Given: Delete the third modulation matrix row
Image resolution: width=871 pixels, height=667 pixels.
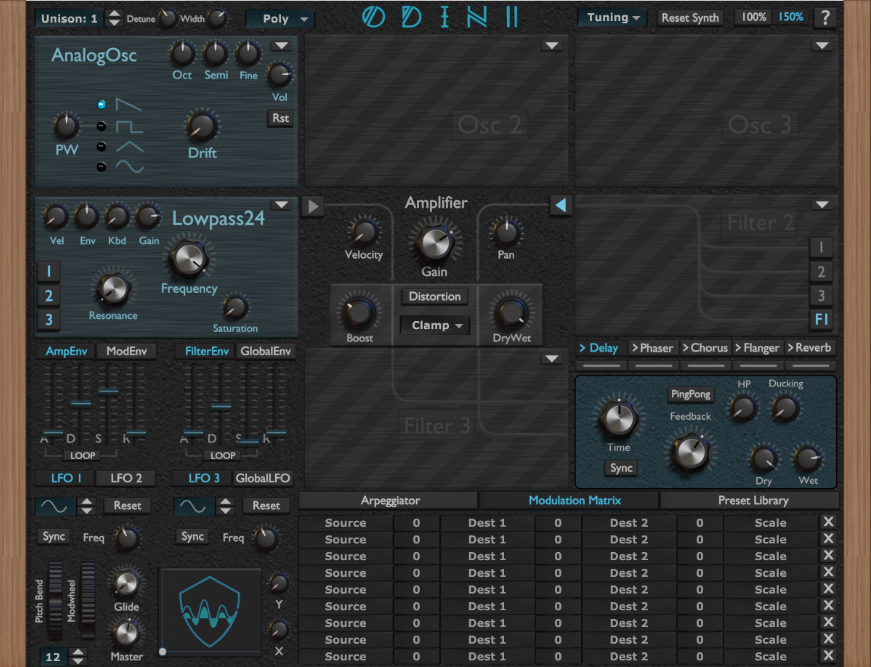Looking at the screenshot, I should [828, 555].
